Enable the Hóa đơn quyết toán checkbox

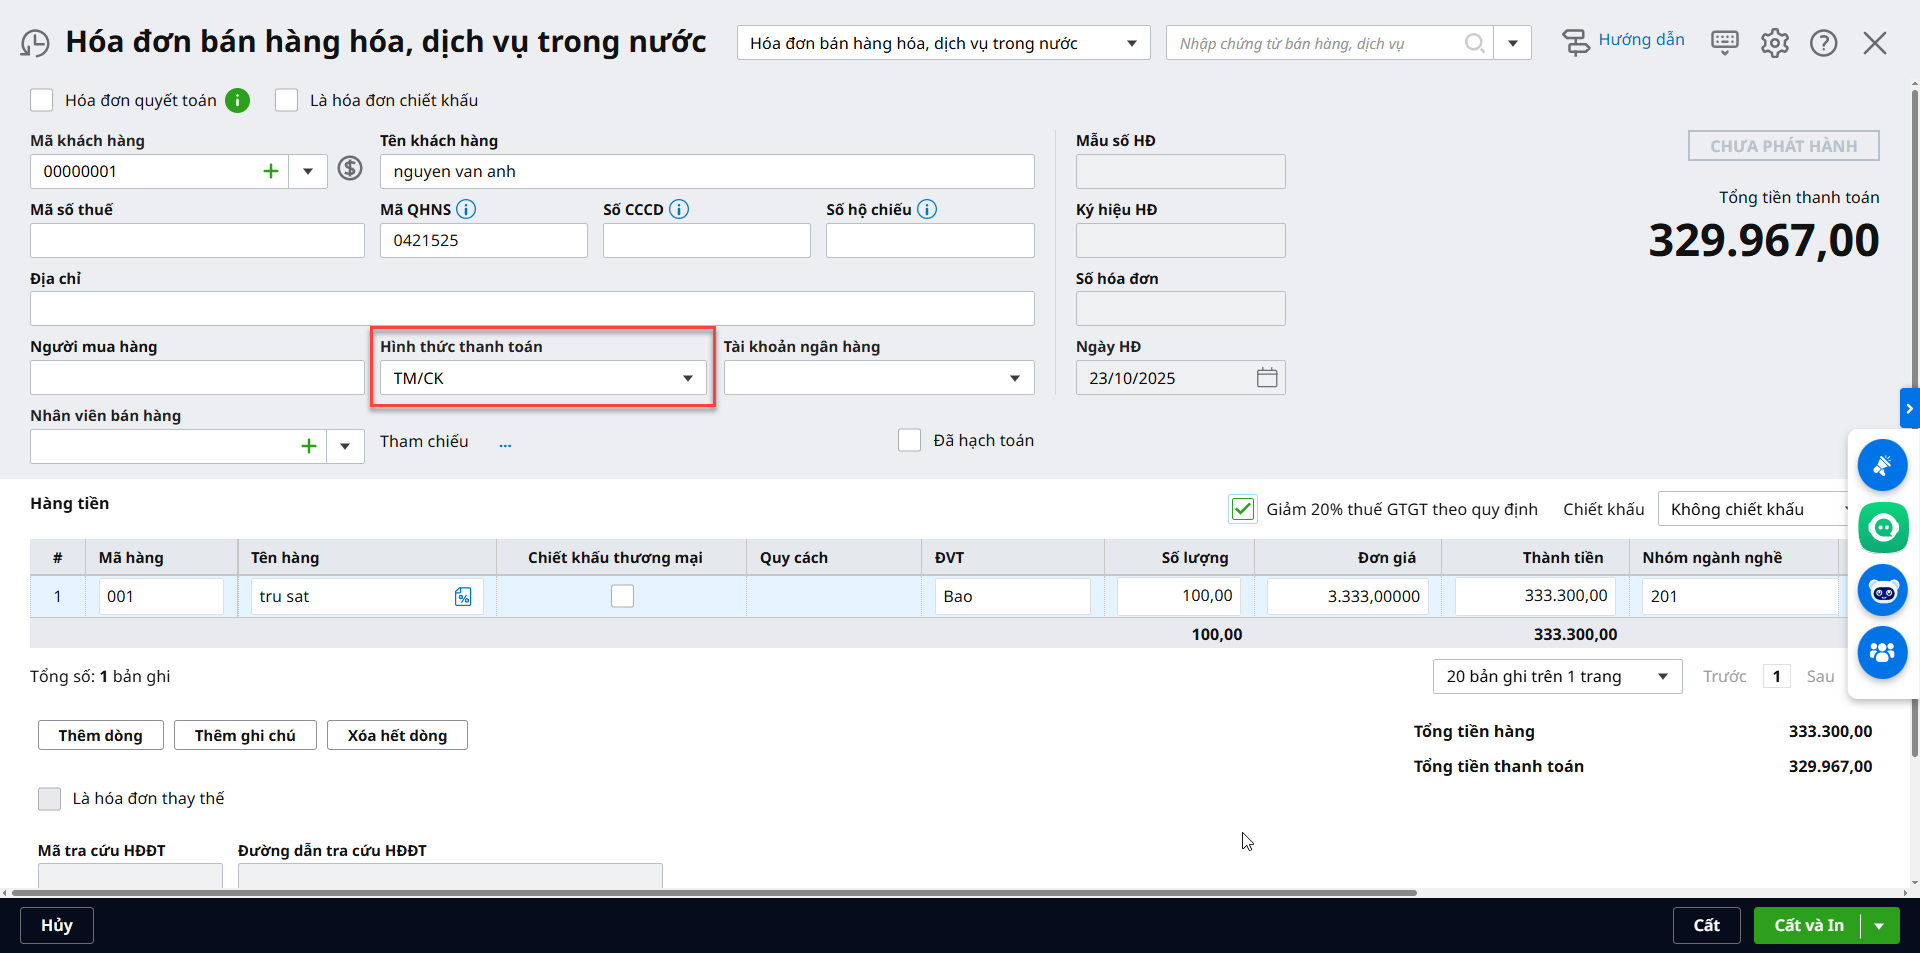pos(42,100)
